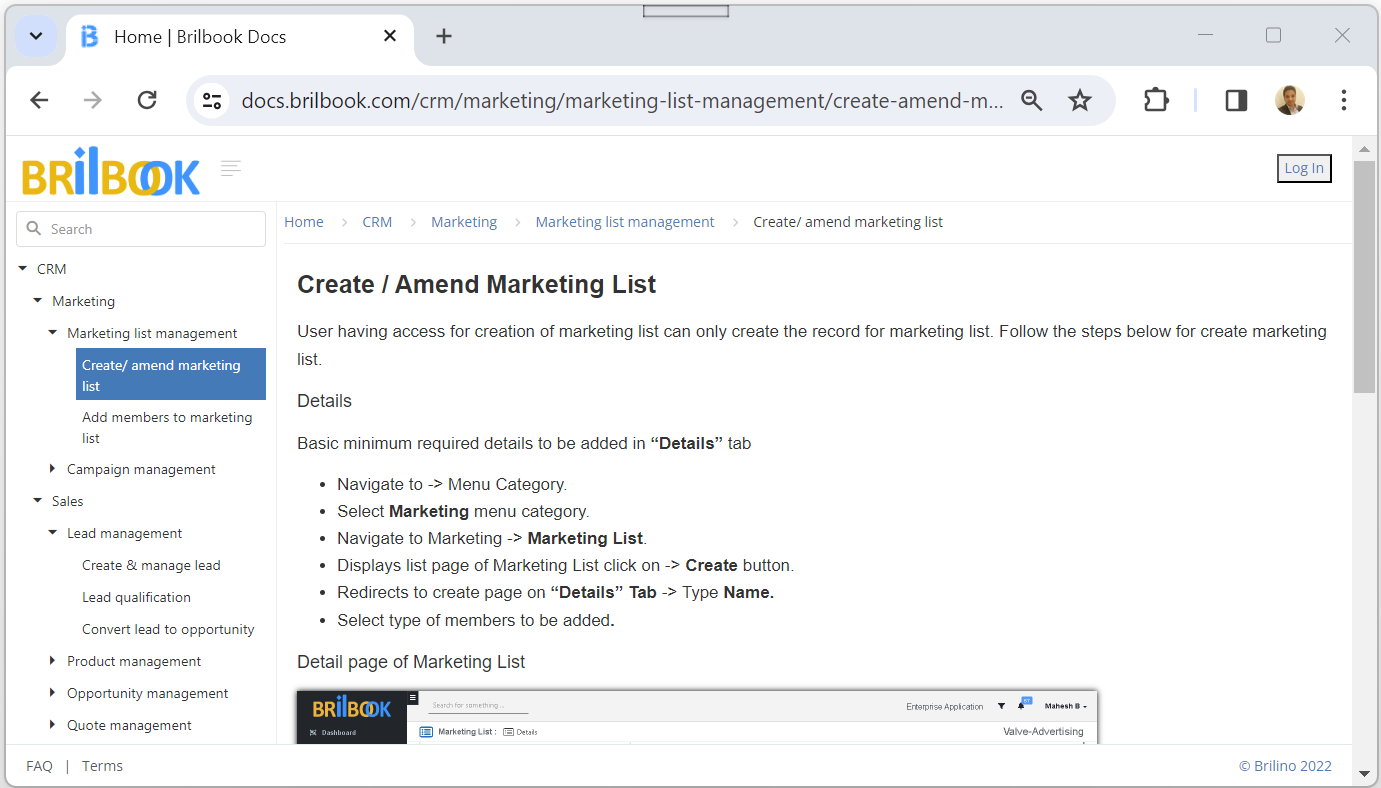Click Marketing list management breadcrumb
The height and width of the screenshot is (788, 1381).
click(x=625, y=222)
